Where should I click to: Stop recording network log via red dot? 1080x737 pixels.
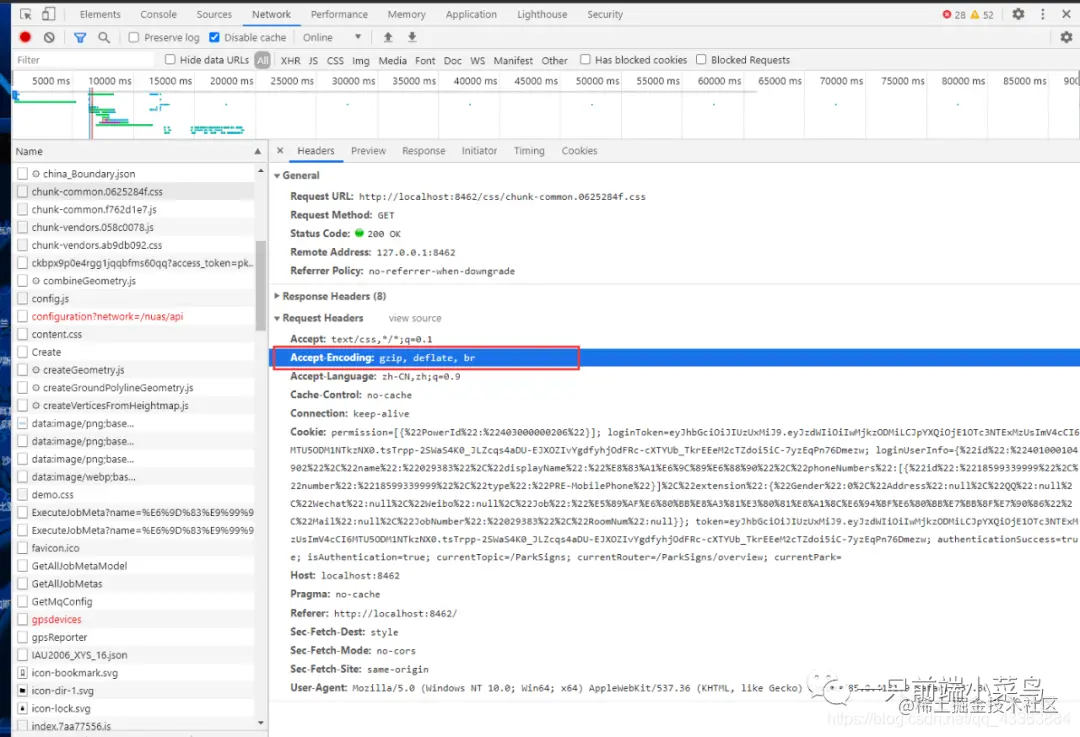pyautogui.click(x=25, y=37)
